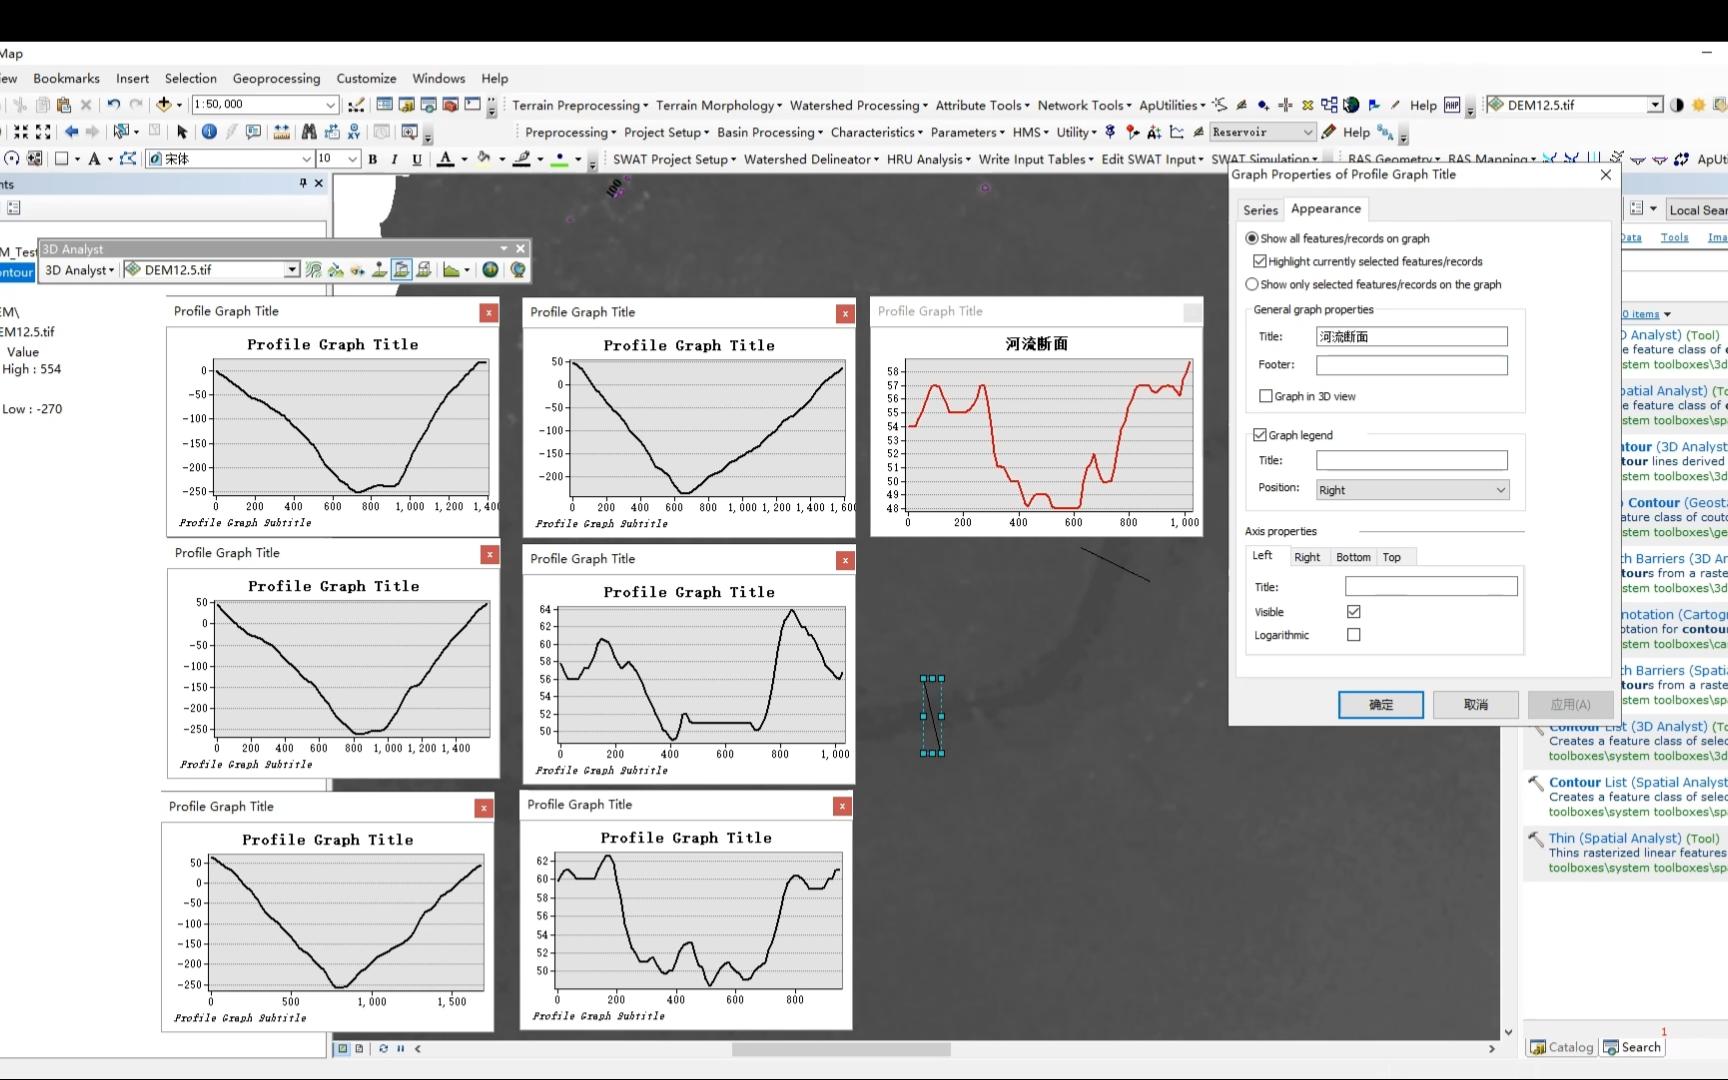
Task: Open 3D Analyst toolbar's DEM12.5.tif layer dropdown
Action: point(292,270)
